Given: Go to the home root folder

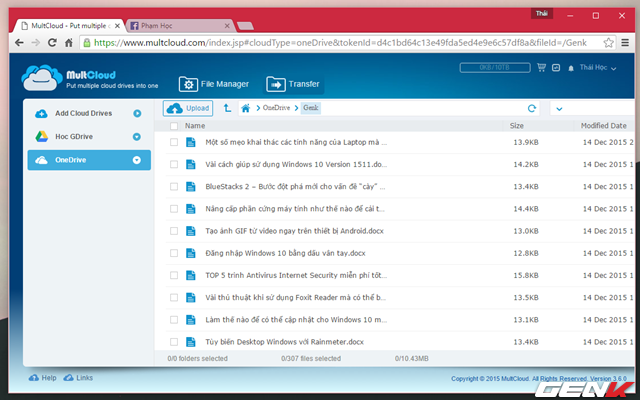Looking at the screenshot, I should pyautogui.click(x=245, y=107).
